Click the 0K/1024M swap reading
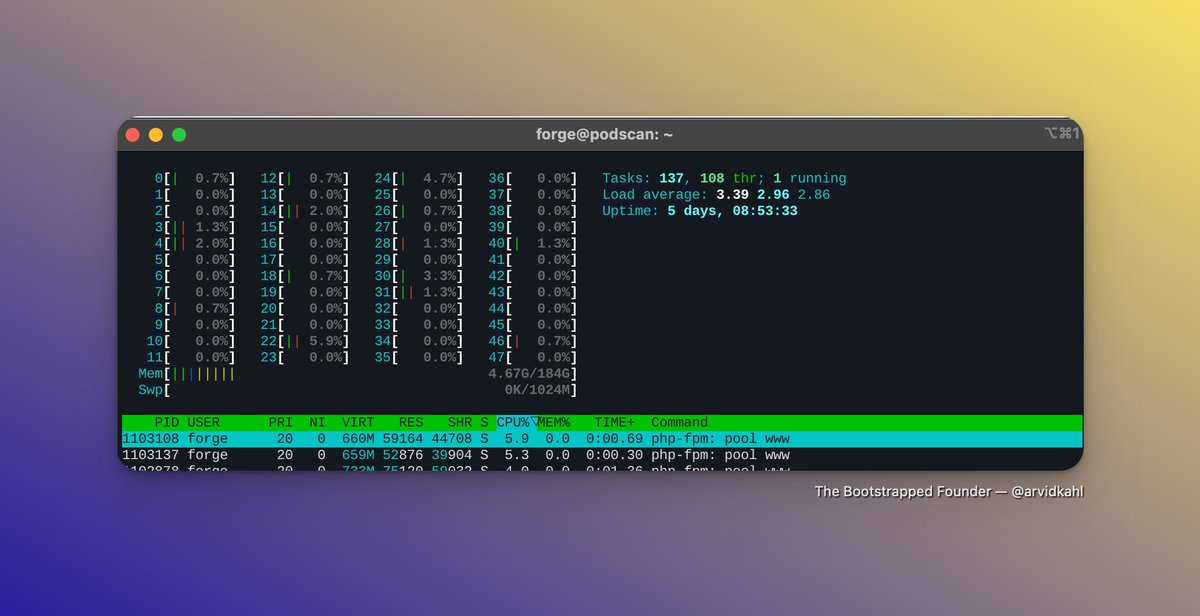The image size is (1200, 616). (537, 390)
